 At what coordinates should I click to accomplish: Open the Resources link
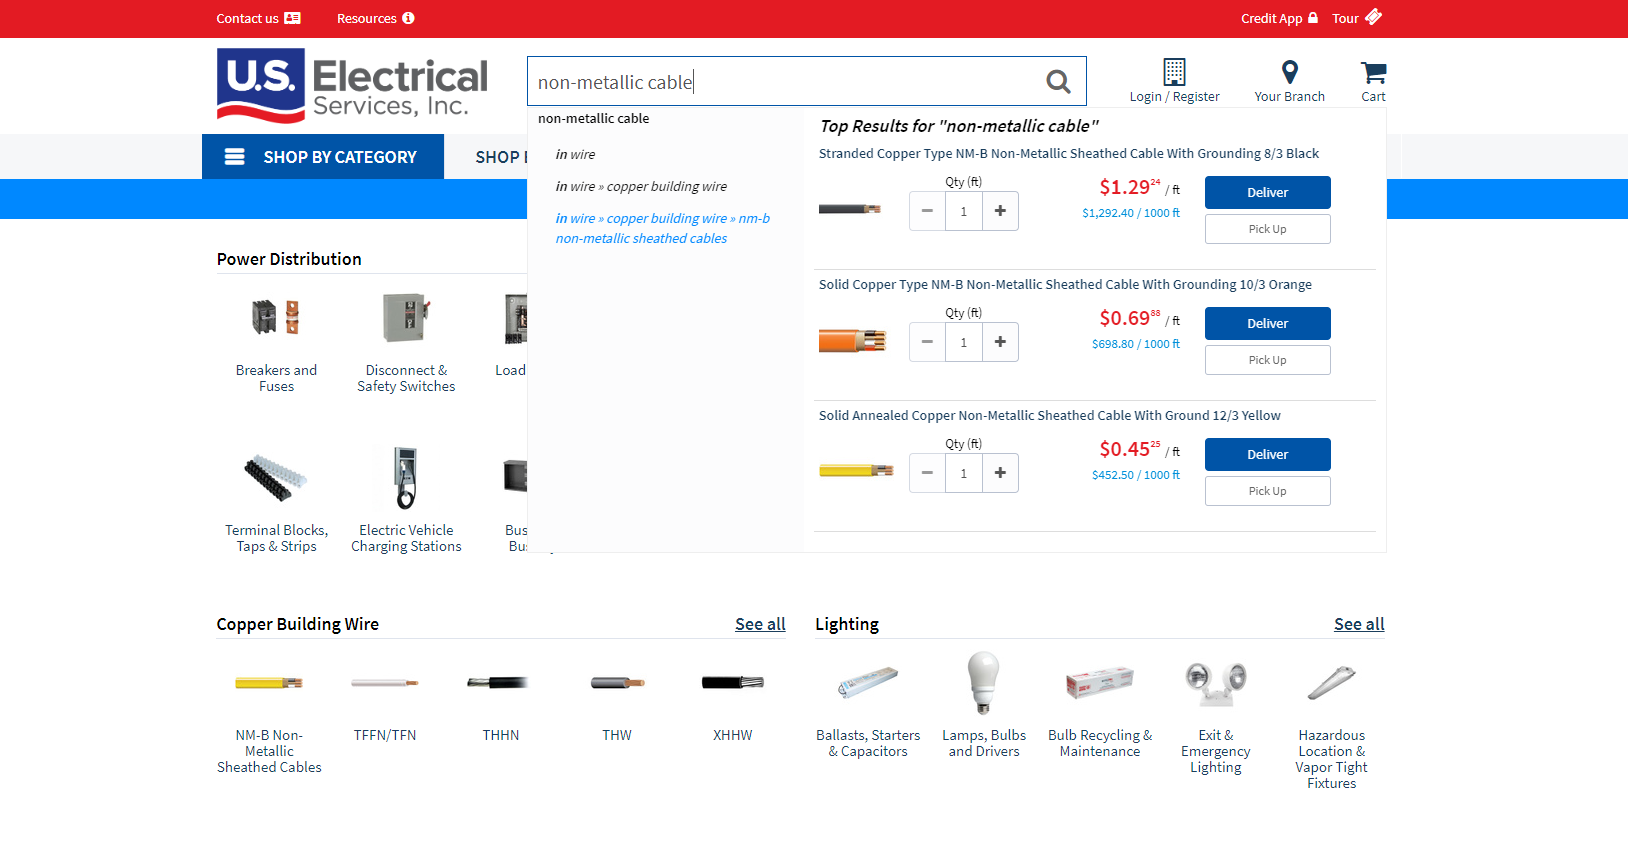375,18
